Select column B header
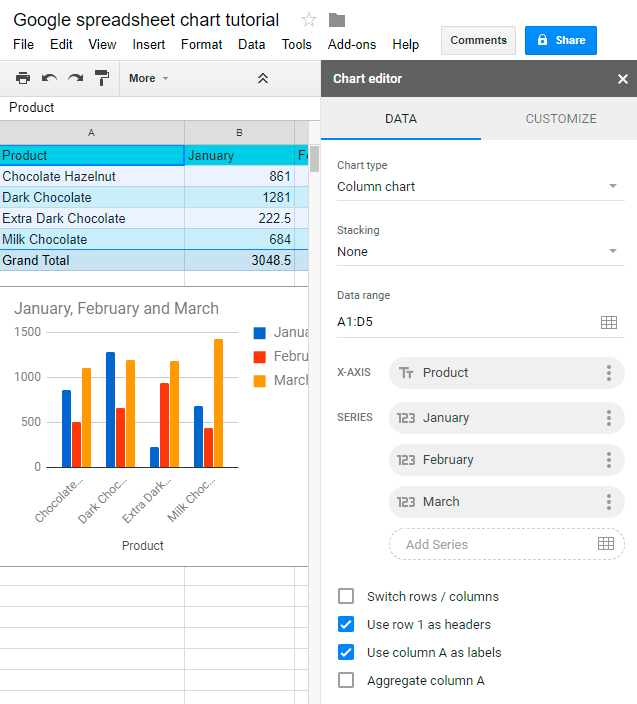Viewport: 637px width, 704px height. pyautogui.click(x=239, y=133)
